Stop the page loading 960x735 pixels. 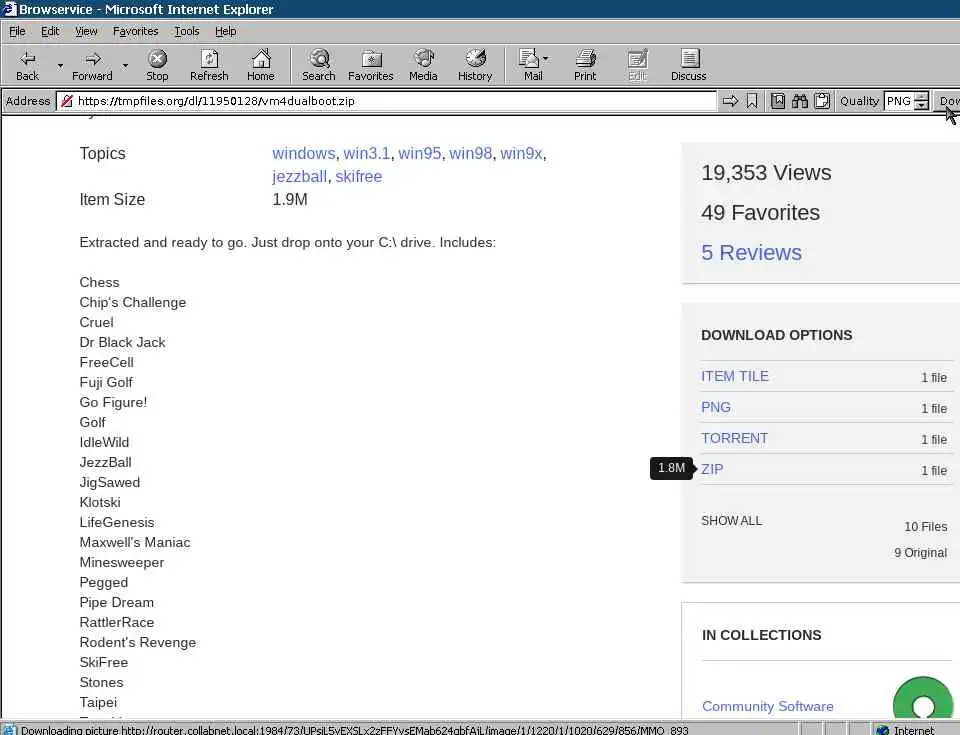pyautogui.click(x=157, y=65)
